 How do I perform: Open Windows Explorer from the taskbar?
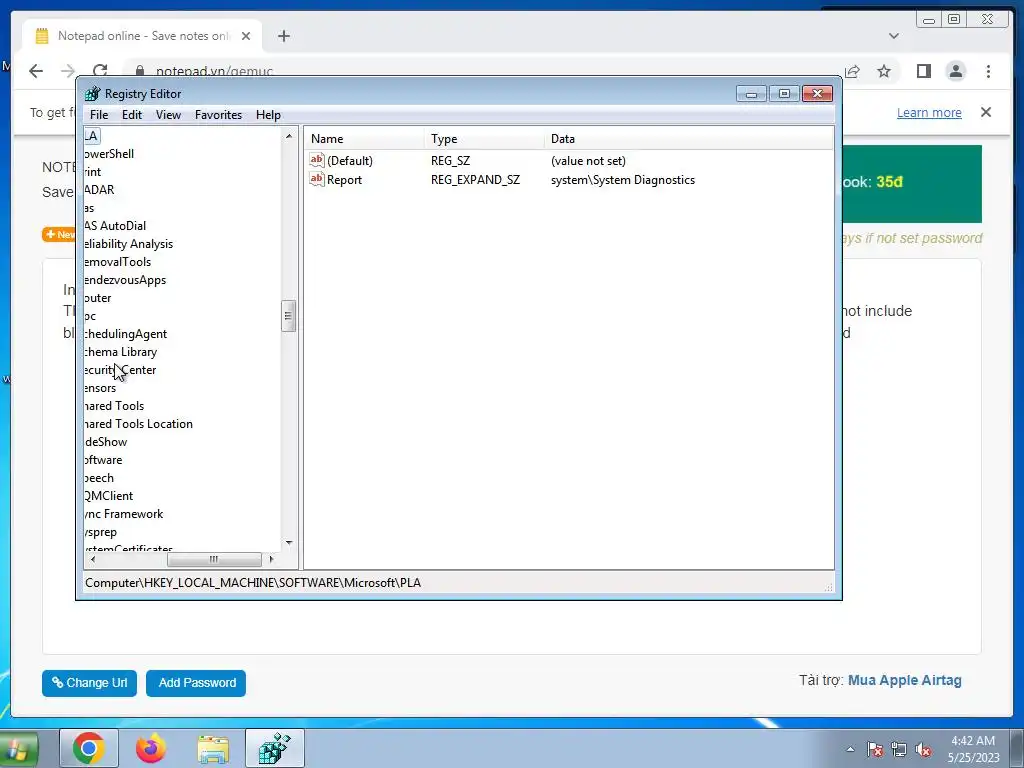point(213,748)
